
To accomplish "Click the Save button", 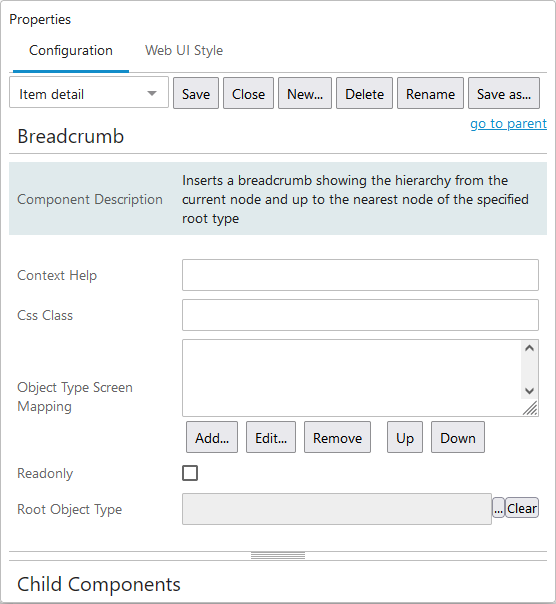I will pyautogui.click(x=196, y=93).
